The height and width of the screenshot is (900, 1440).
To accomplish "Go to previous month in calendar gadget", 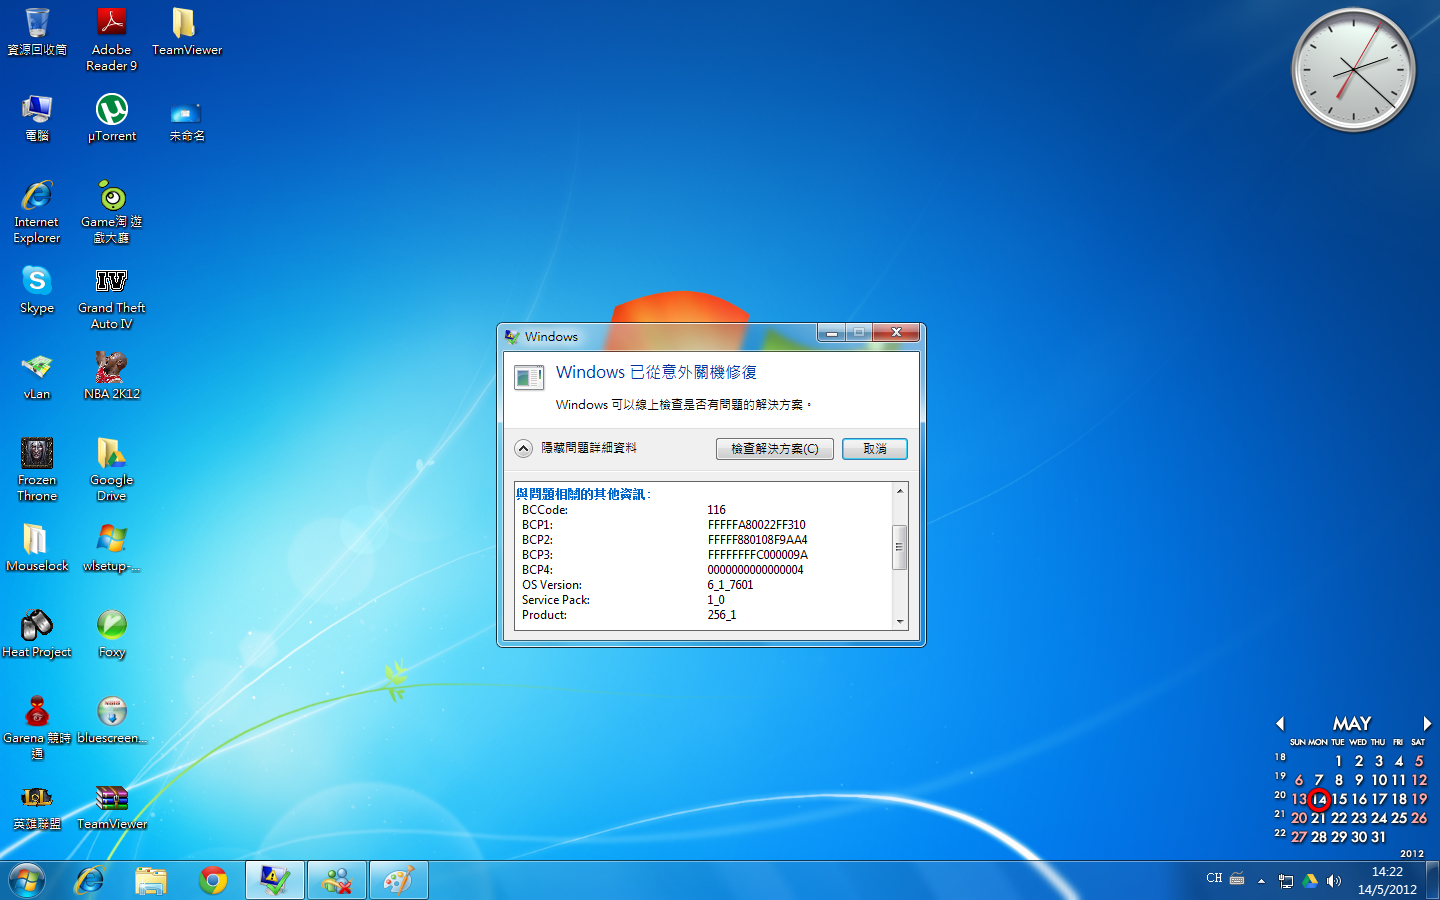I will pos(1280,723).
